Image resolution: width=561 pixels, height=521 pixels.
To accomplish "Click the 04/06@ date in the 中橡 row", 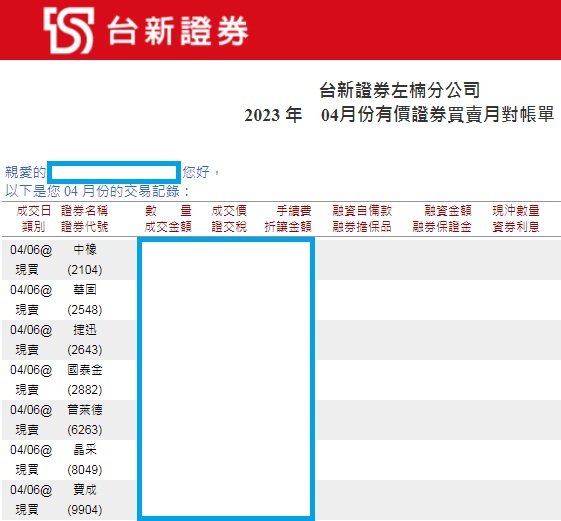I will point(31,250).
